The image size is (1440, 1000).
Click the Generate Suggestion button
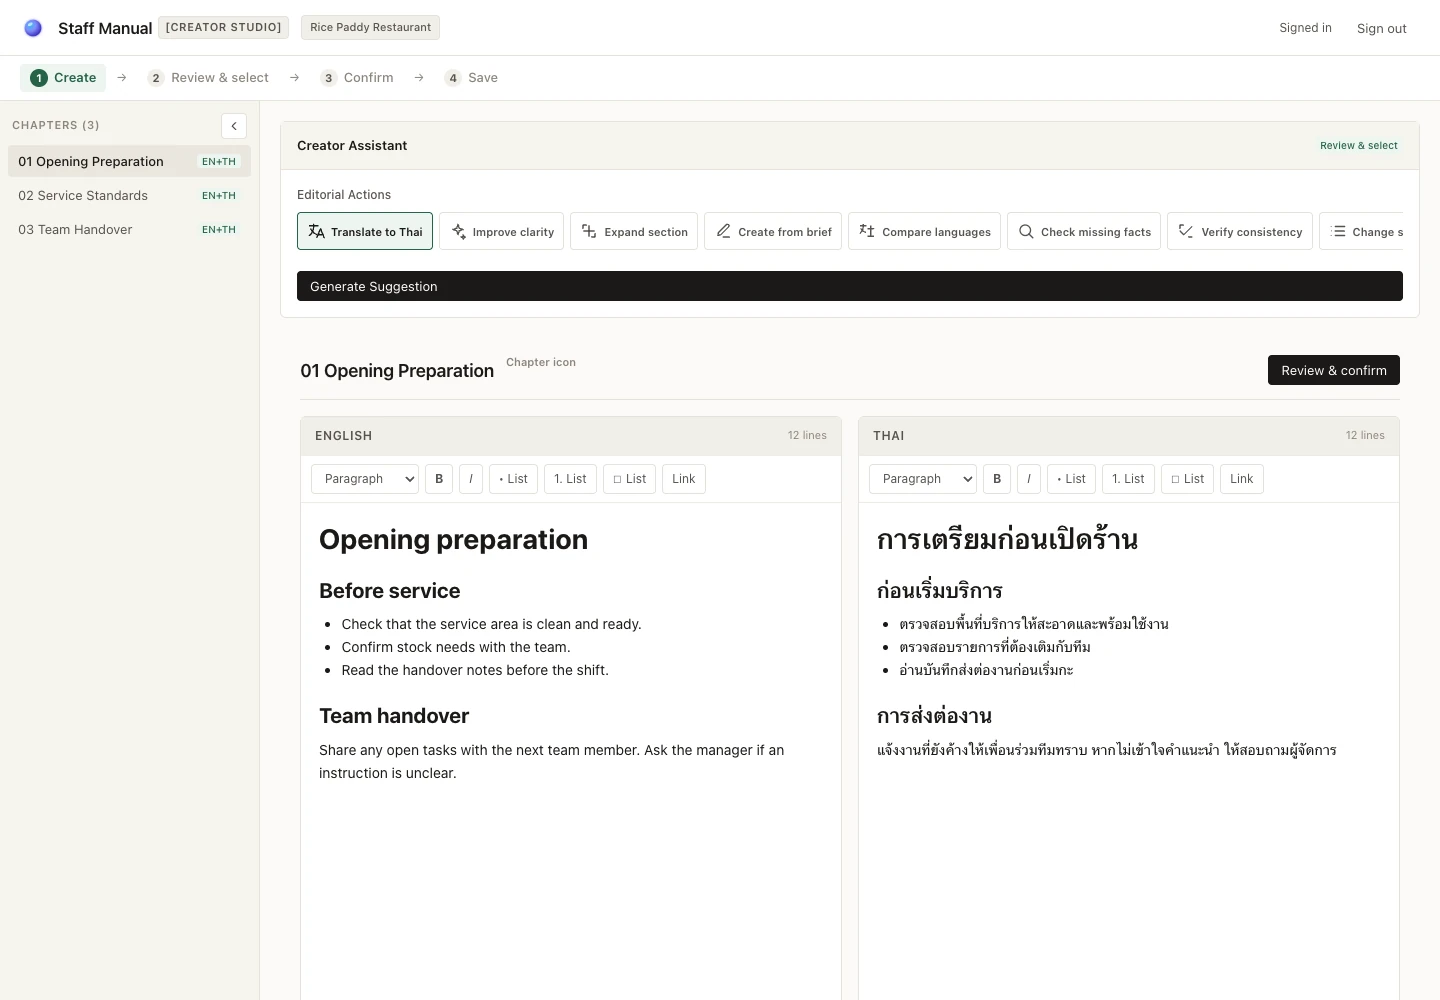tap(850, 286)
